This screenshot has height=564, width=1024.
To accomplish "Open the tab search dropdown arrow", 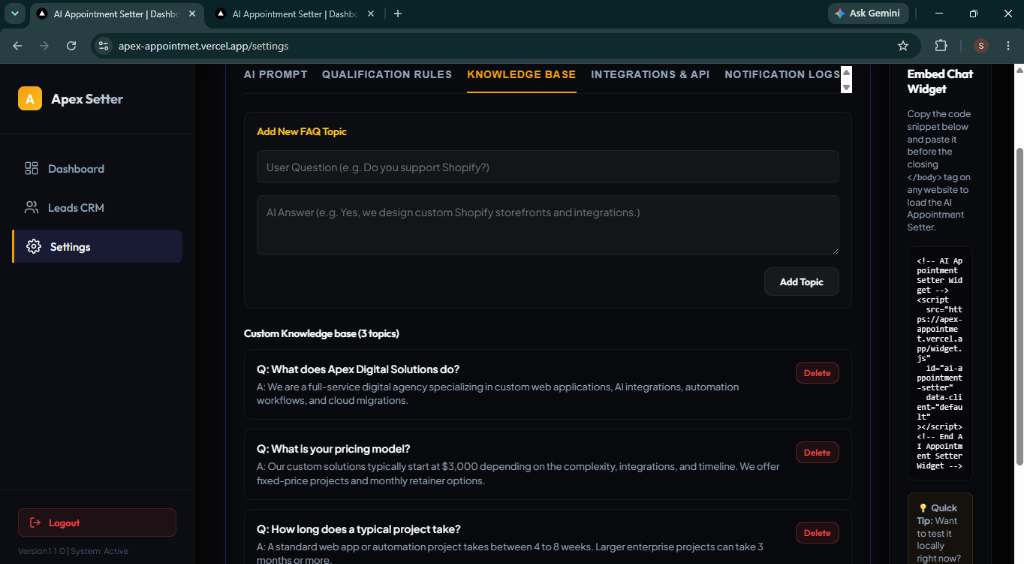I will pos(15,13).
